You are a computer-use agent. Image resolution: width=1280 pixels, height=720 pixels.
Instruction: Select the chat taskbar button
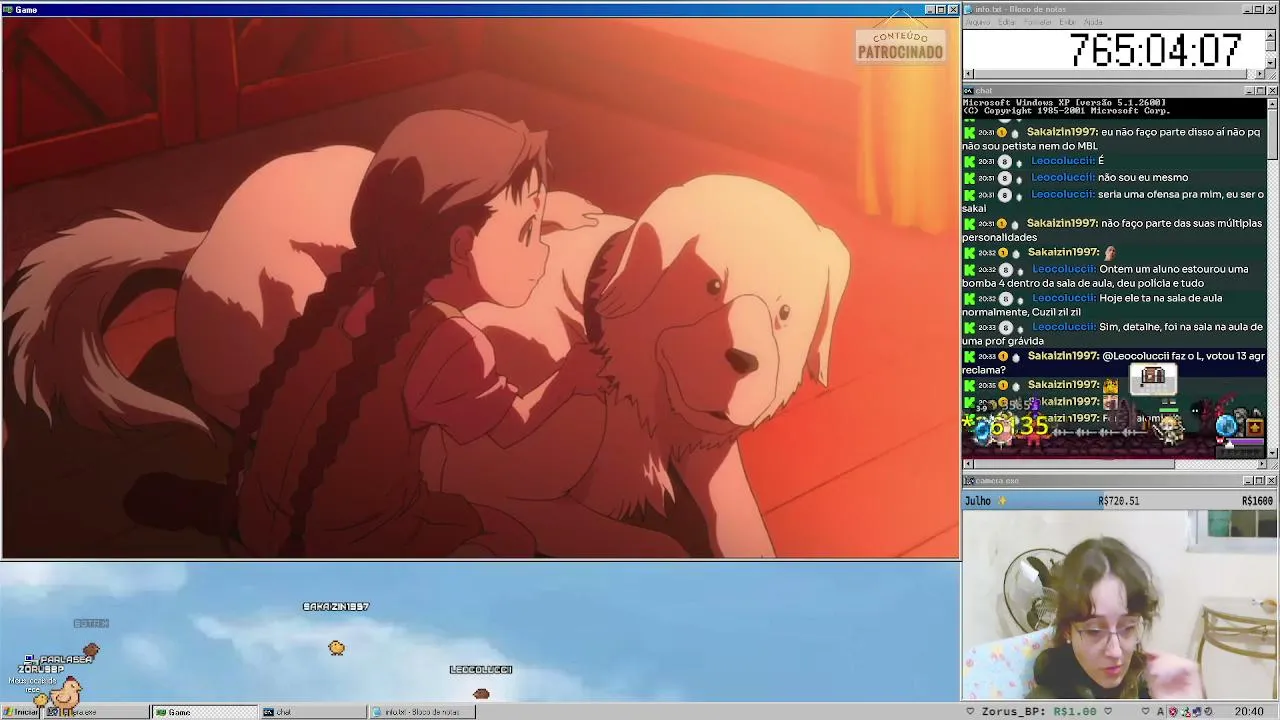(313, 712)
